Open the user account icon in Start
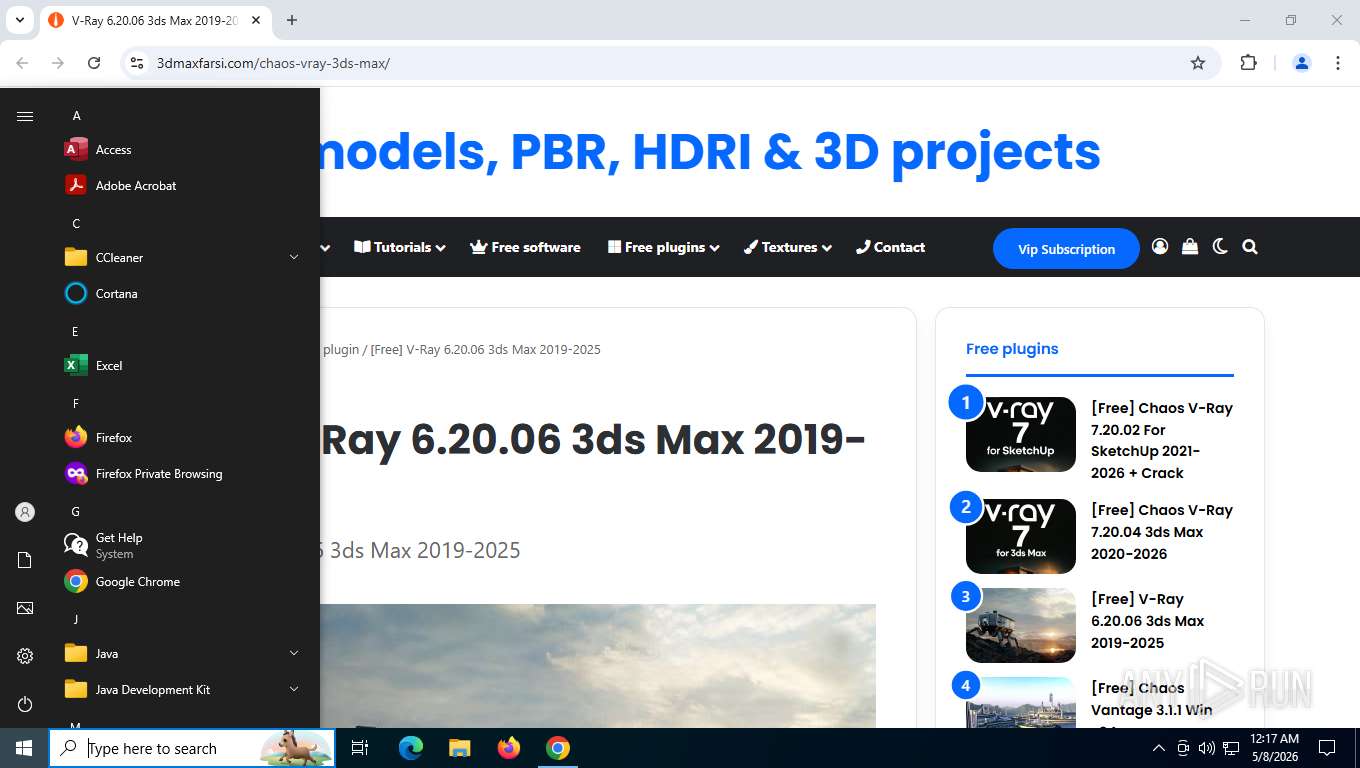Image resolution: width=1360 pixels, height=768 pixels. point(25,512)
